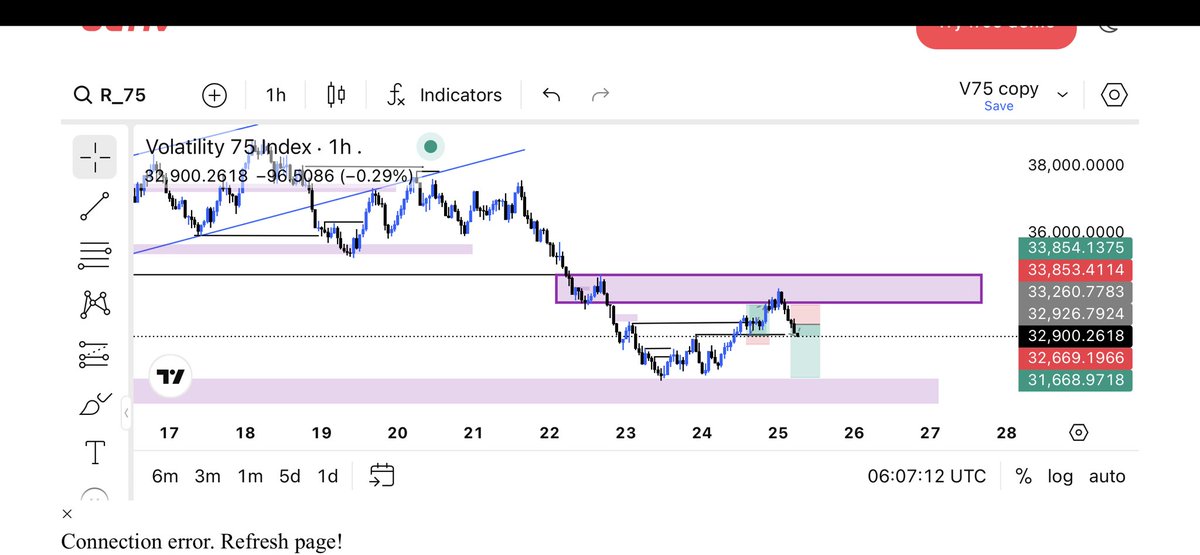Open the Fibonacci retracement tool
The height and width of the screenshot is (555, 1200).
point(95,256)
